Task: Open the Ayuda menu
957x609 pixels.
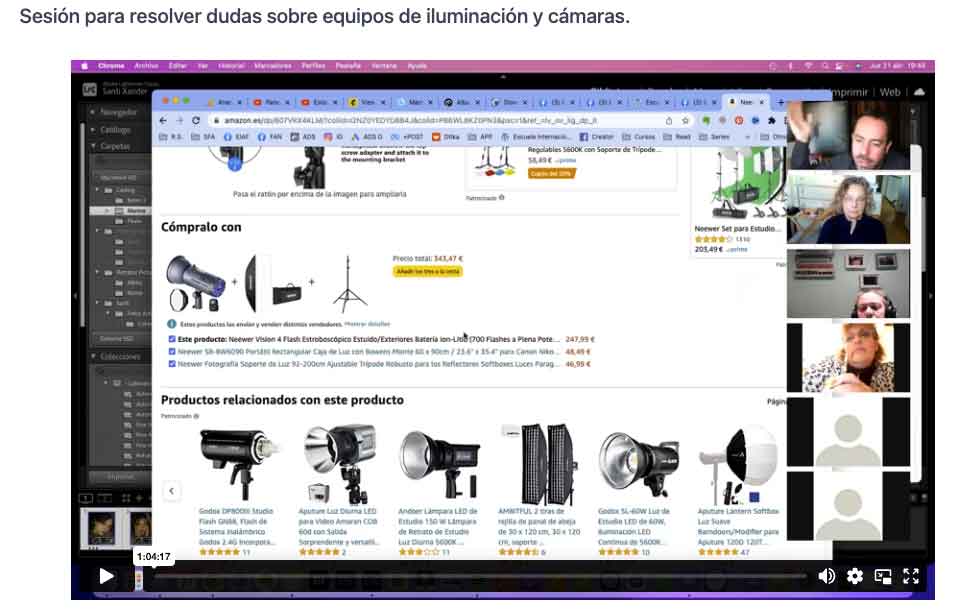Action: (x=417, y=66)
